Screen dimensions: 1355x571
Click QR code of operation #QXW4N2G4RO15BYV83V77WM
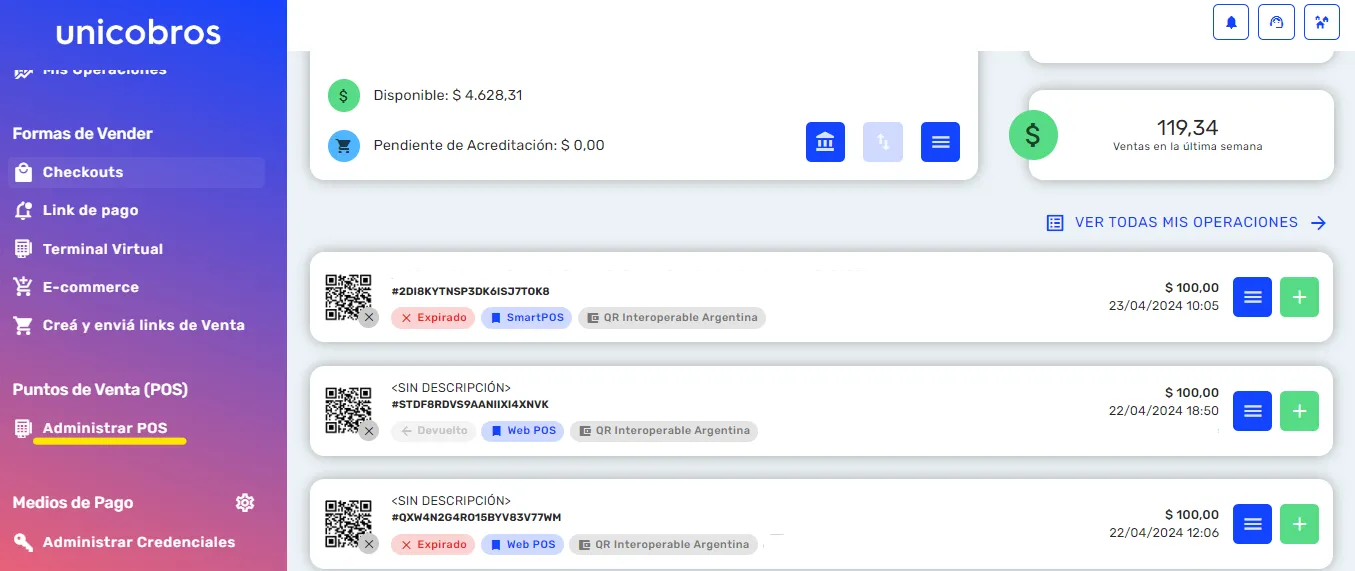(x=348, y=524)
